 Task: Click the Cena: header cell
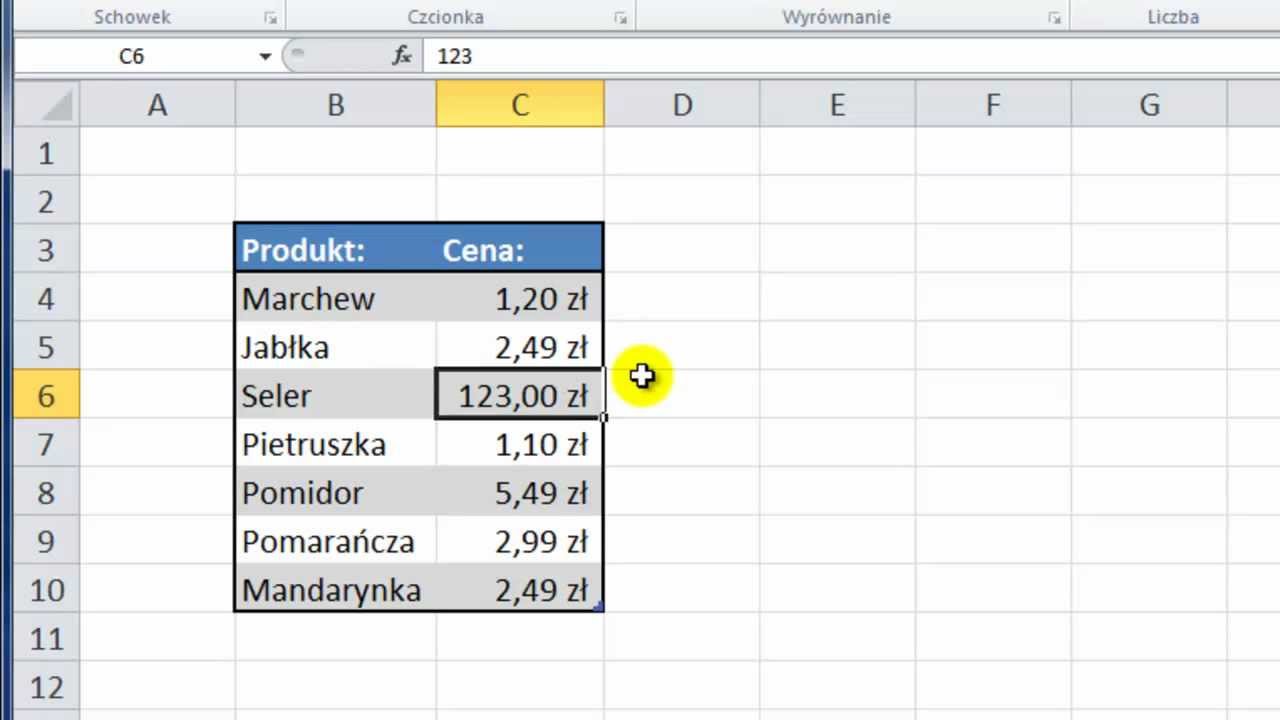point(520,249)
